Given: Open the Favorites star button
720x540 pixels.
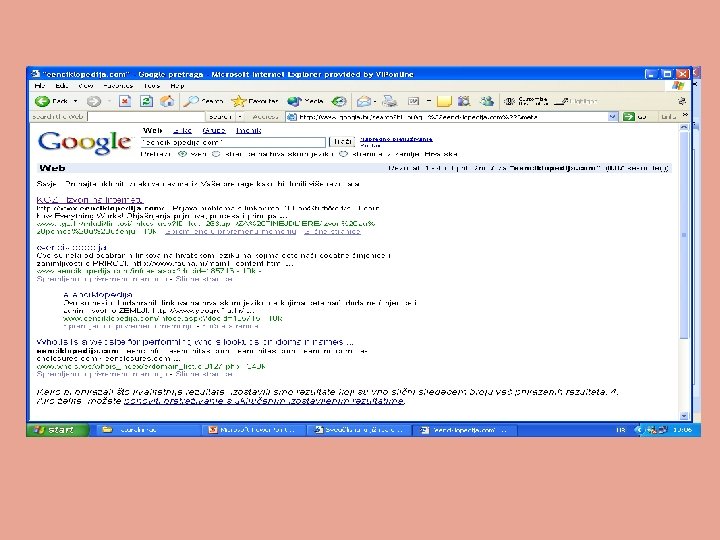Looking at the screenshot, I should (255, 101).
